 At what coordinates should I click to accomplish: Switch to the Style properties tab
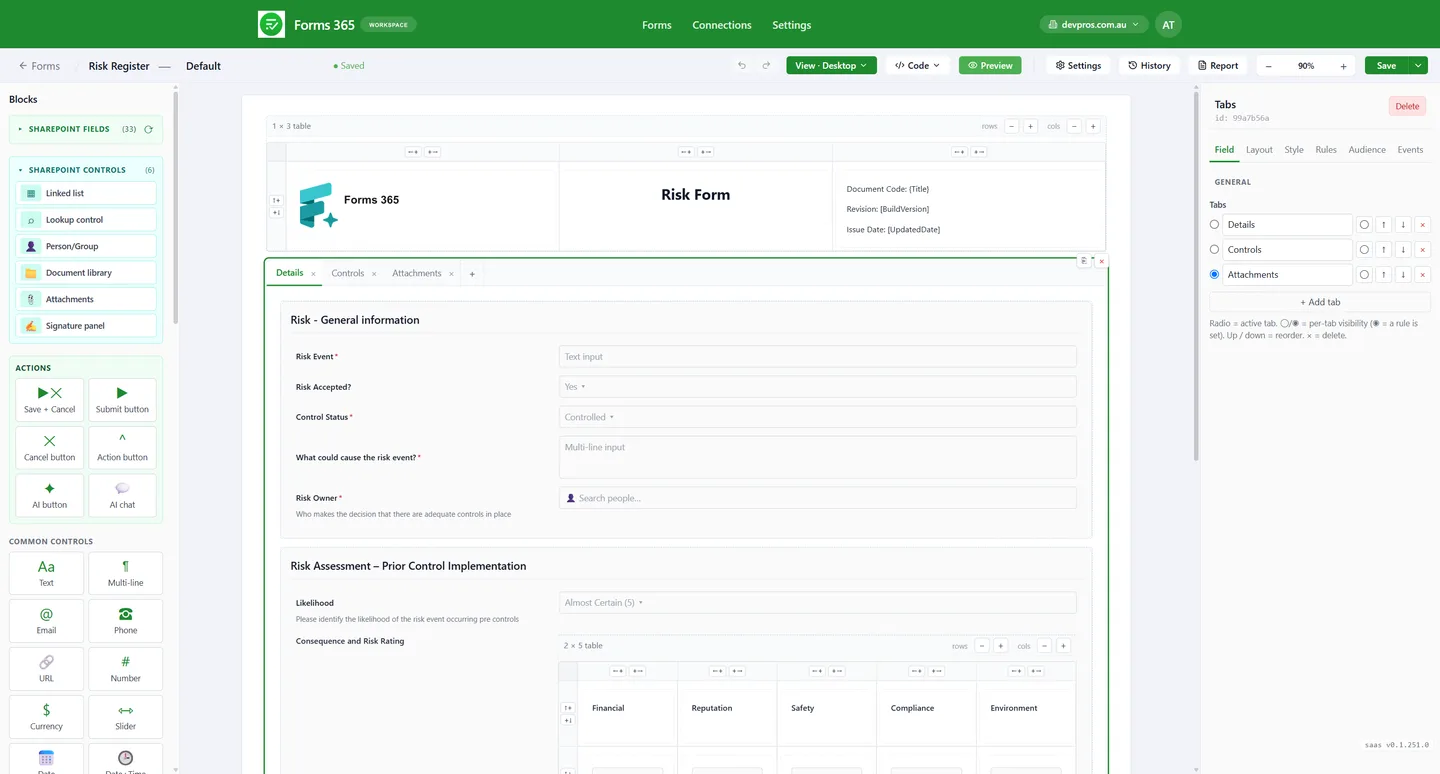pos(1294,149)
